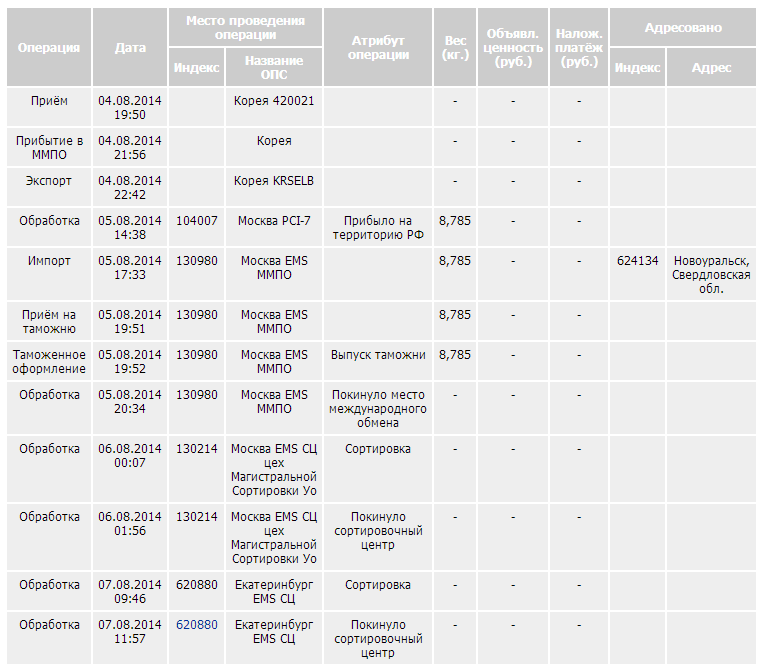Click the date '07.08.2014 11:57'
Viewport: 762px width, 670px height.
[x=130, y=631]
